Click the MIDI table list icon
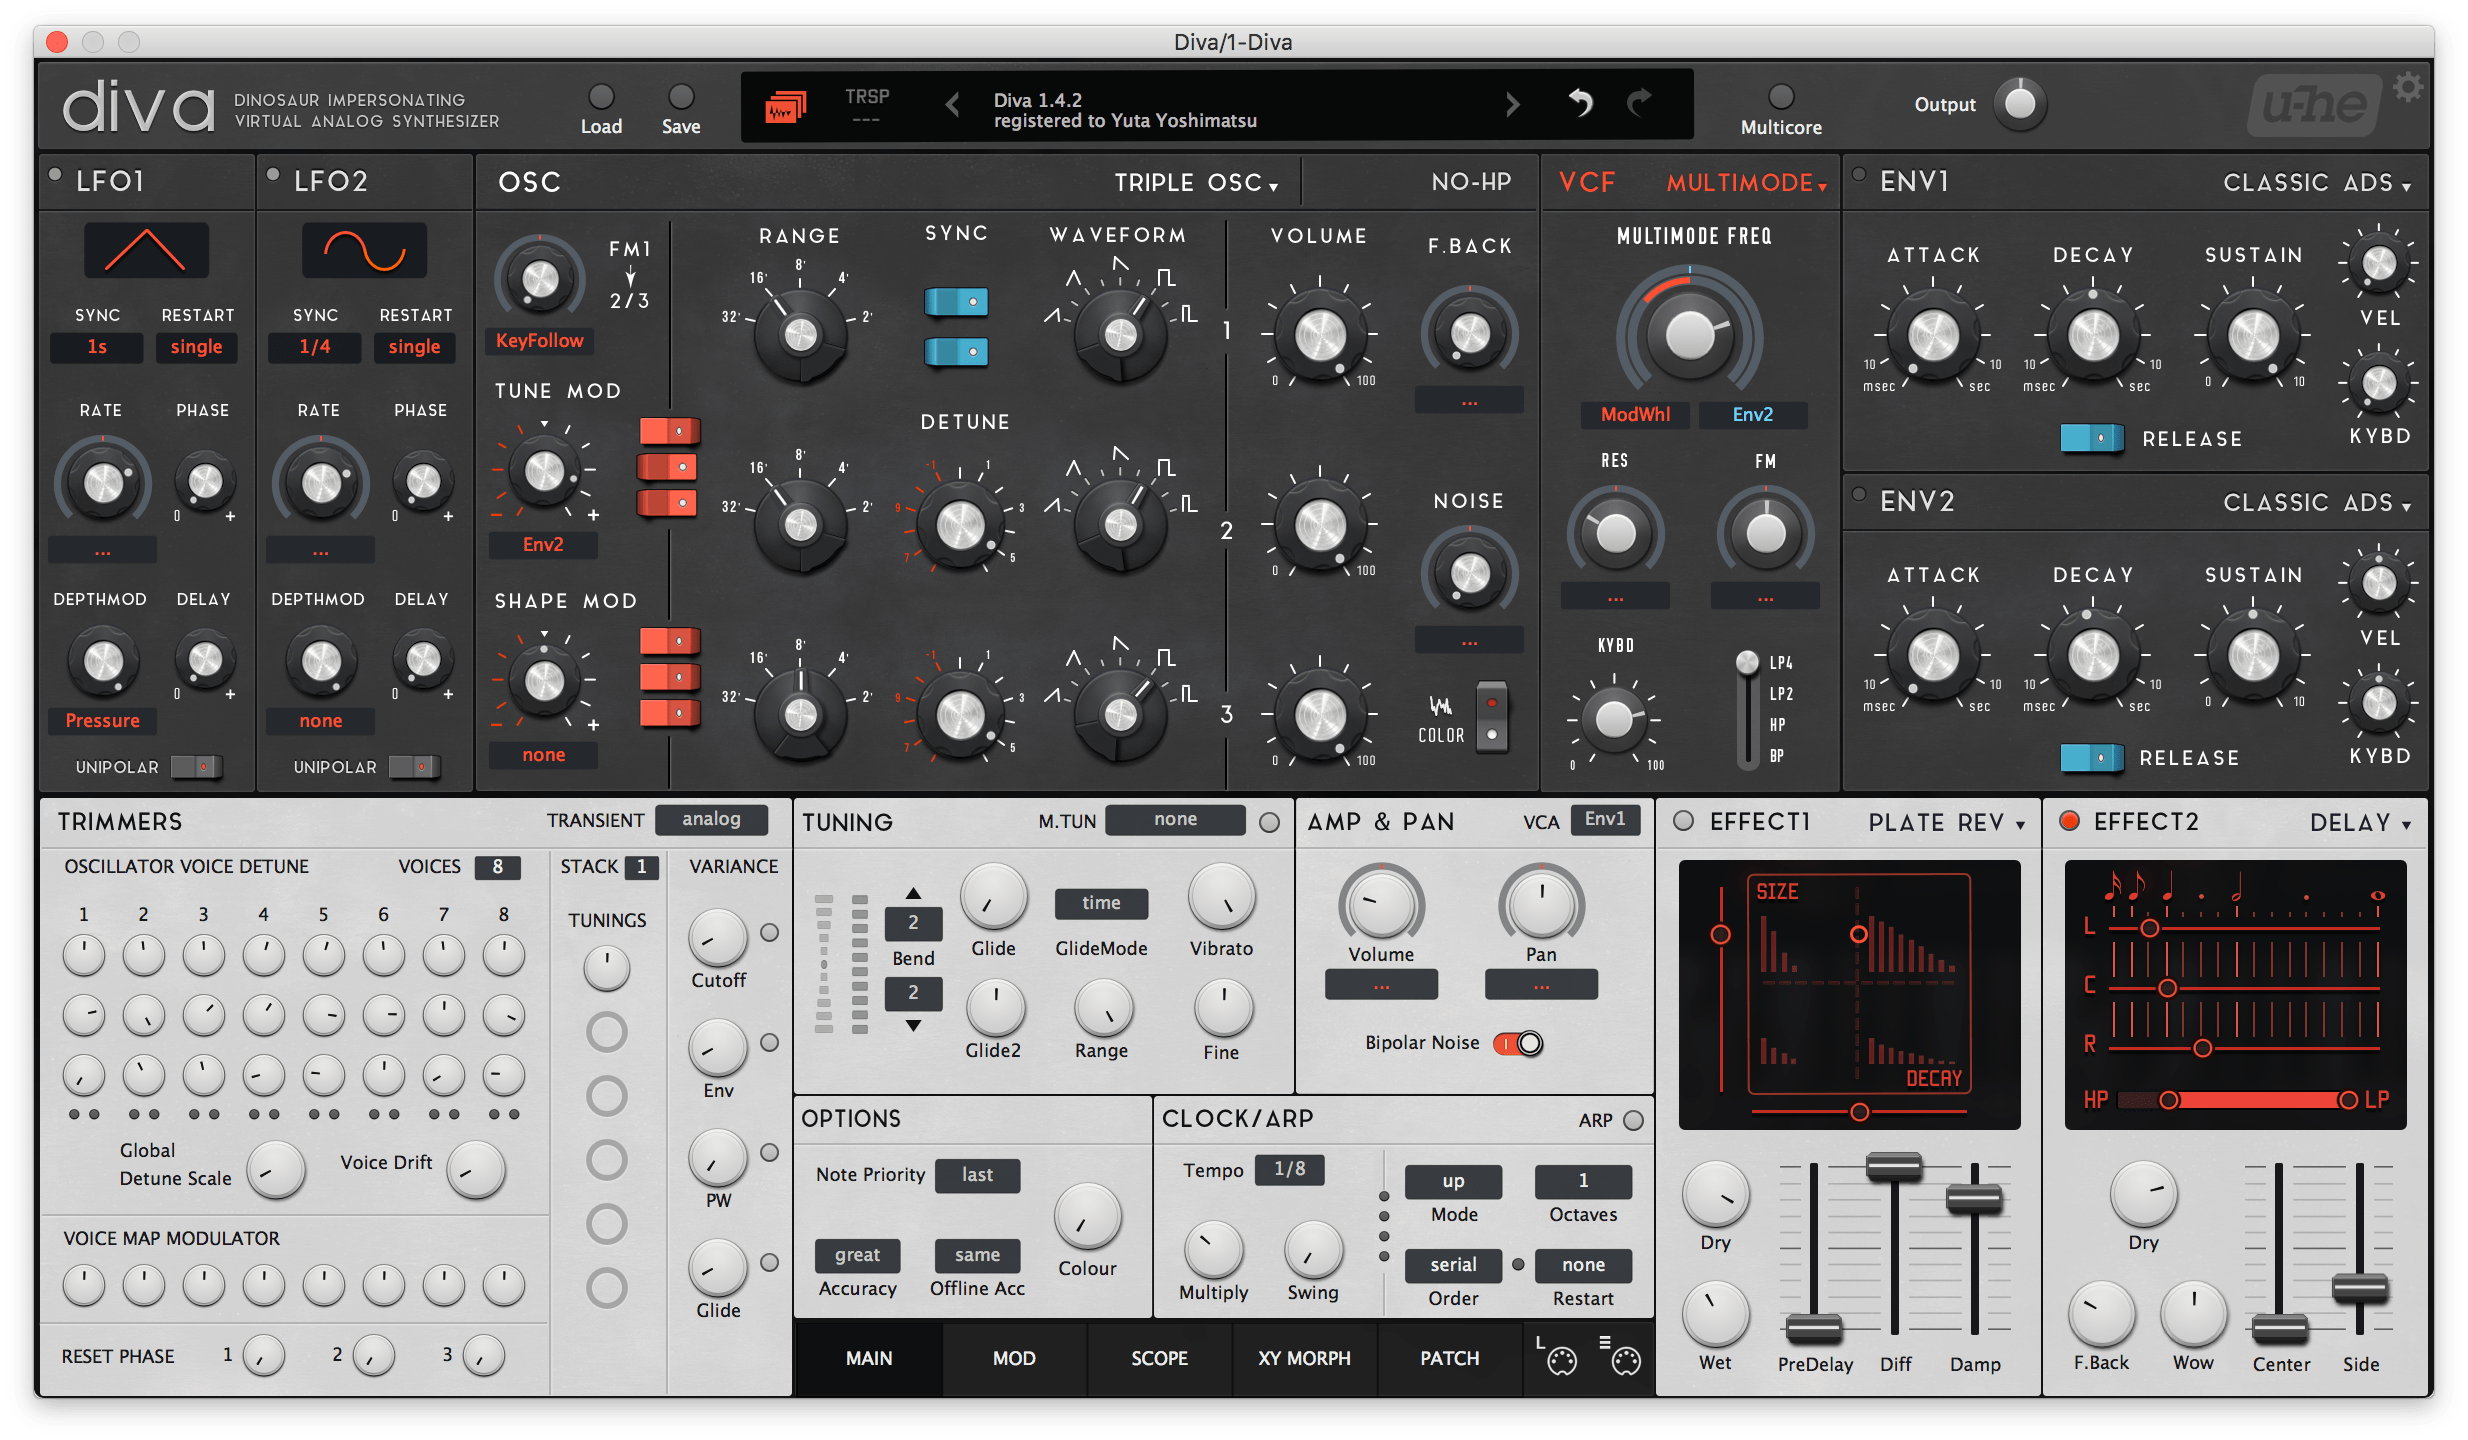Screen dimensions: 2468x1440 (1622, 1358)
